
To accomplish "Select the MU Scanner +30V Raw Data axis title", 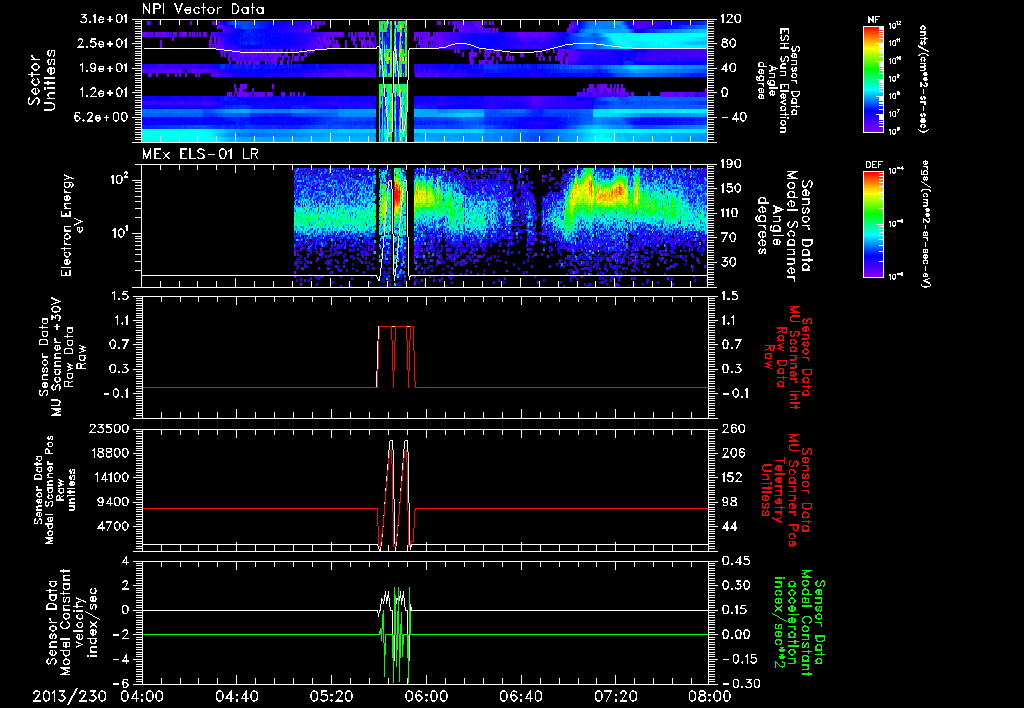I will coord(62,357).
